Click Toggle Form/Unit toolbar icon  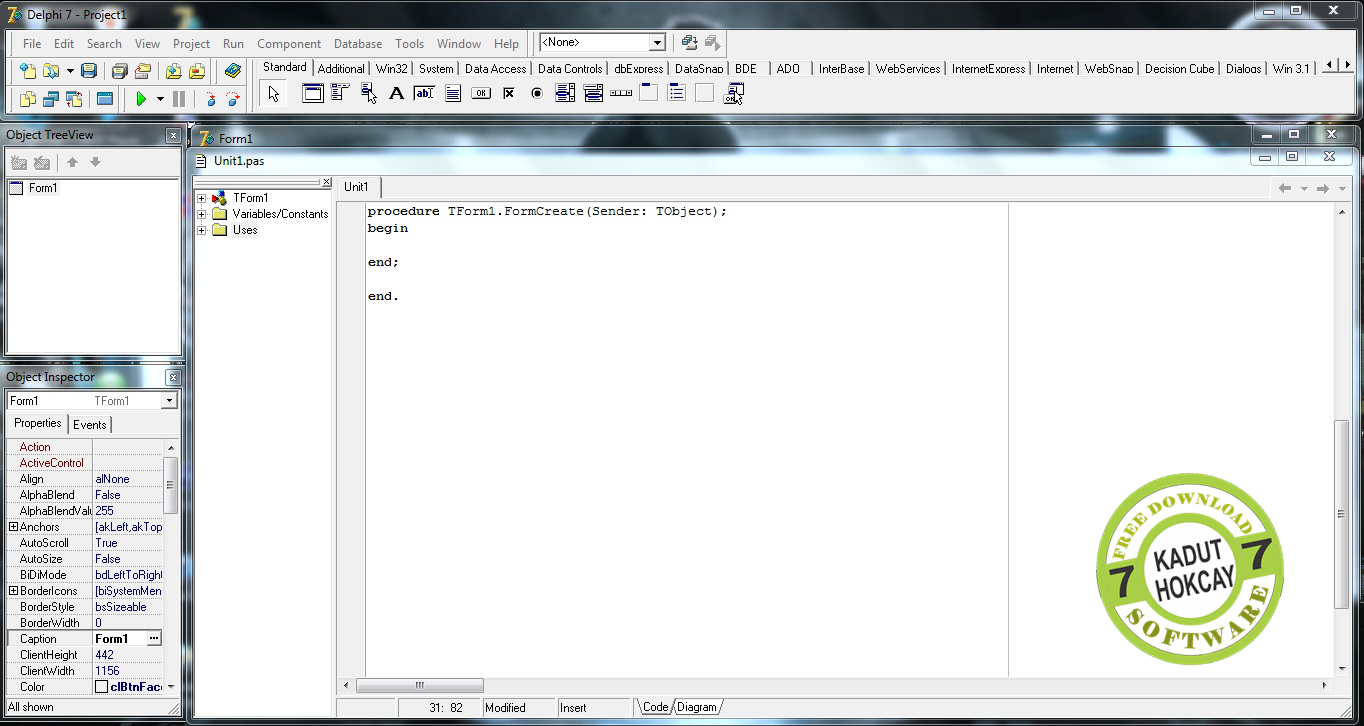74,99
